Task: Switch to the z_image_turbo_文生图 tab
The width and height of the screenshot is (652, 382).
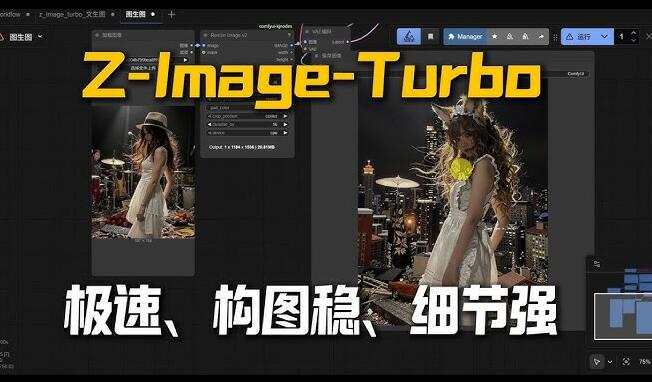Action: tap(72, 14)
